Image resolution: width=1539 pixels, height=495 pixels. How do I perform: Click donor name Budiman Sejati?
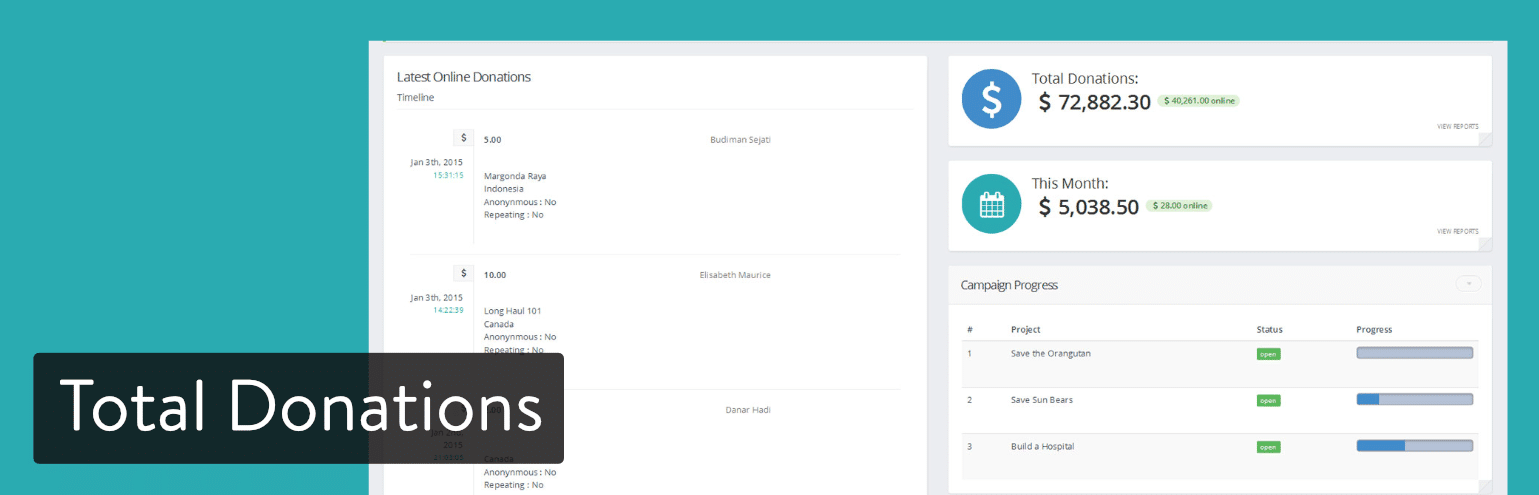(740, 140)
